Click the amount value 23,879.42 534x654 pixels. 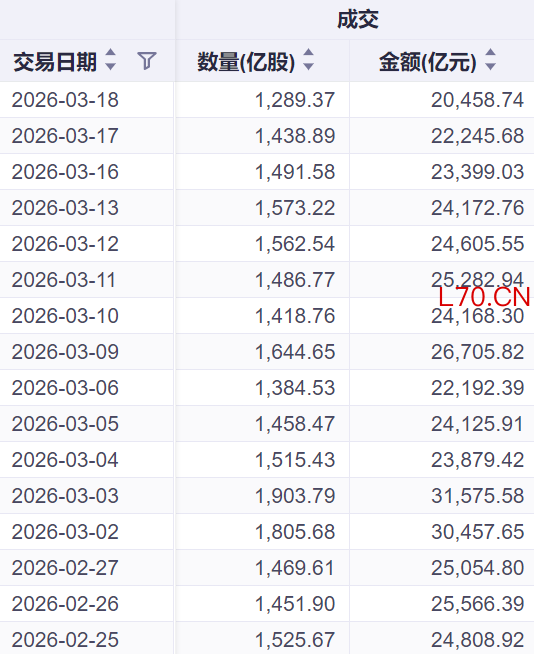coord(477,460)
